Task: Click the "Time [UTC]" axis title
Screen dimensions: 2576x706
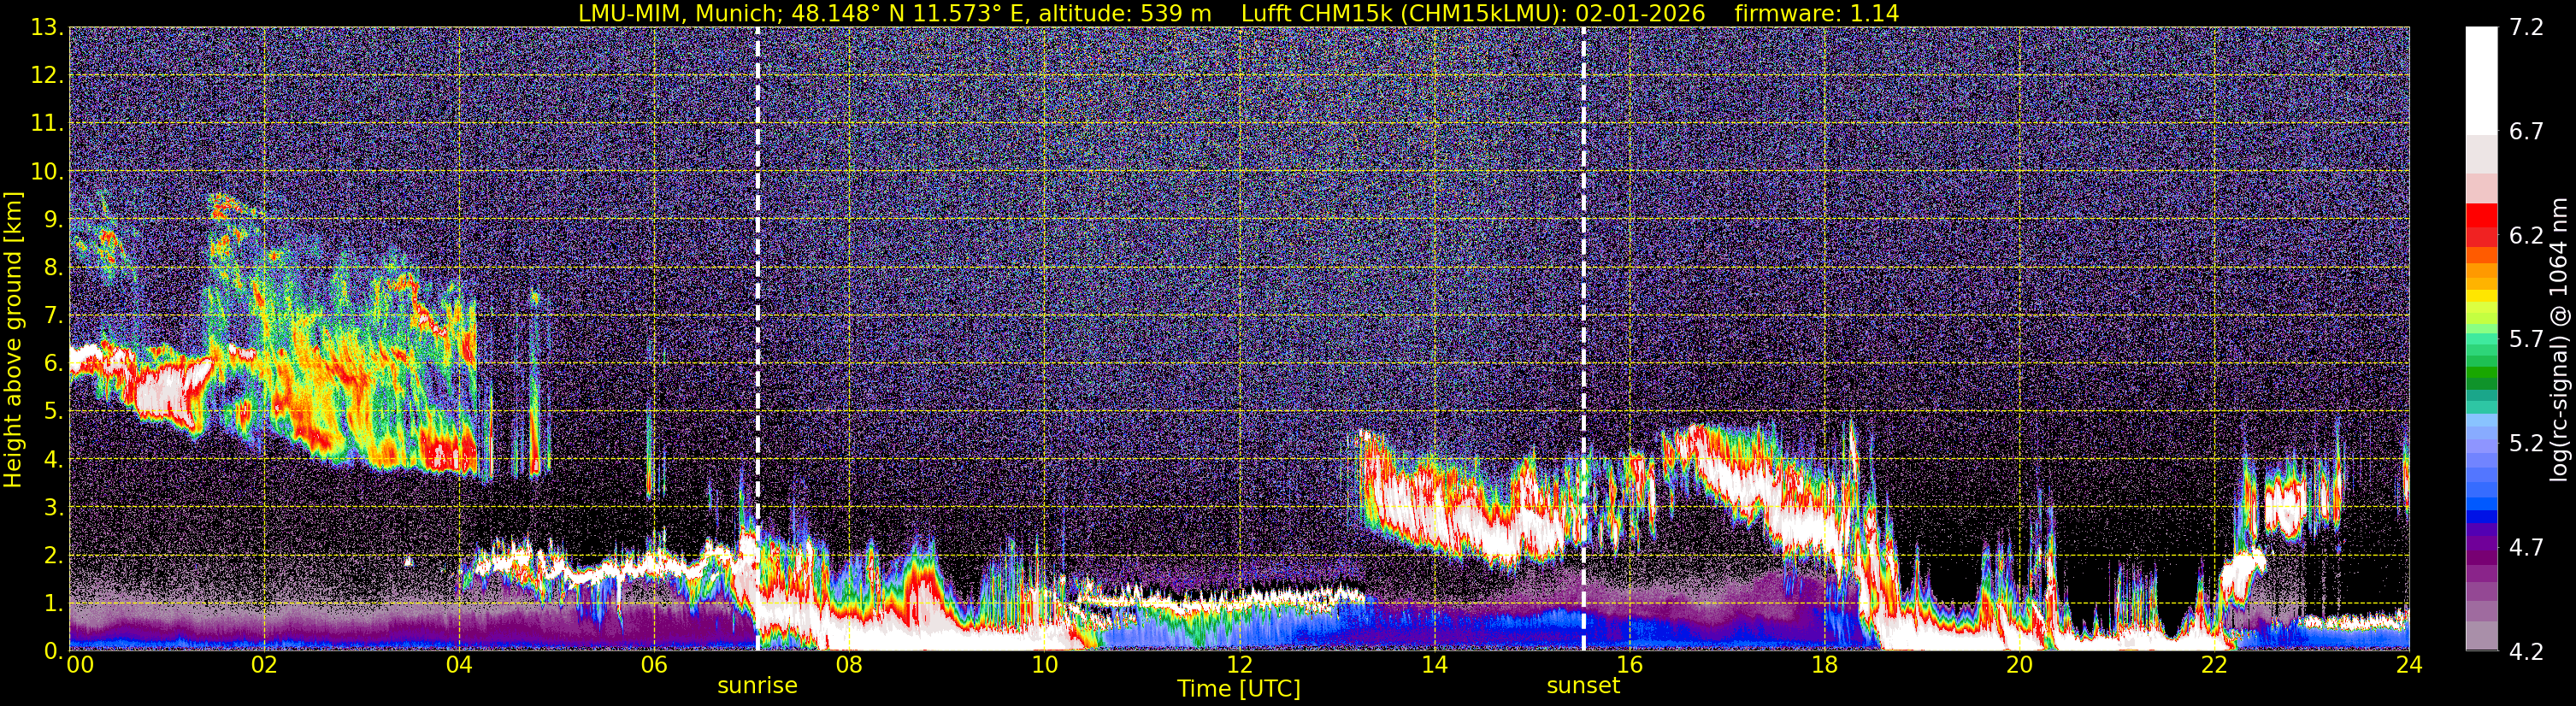Action: click(1239, 689)
